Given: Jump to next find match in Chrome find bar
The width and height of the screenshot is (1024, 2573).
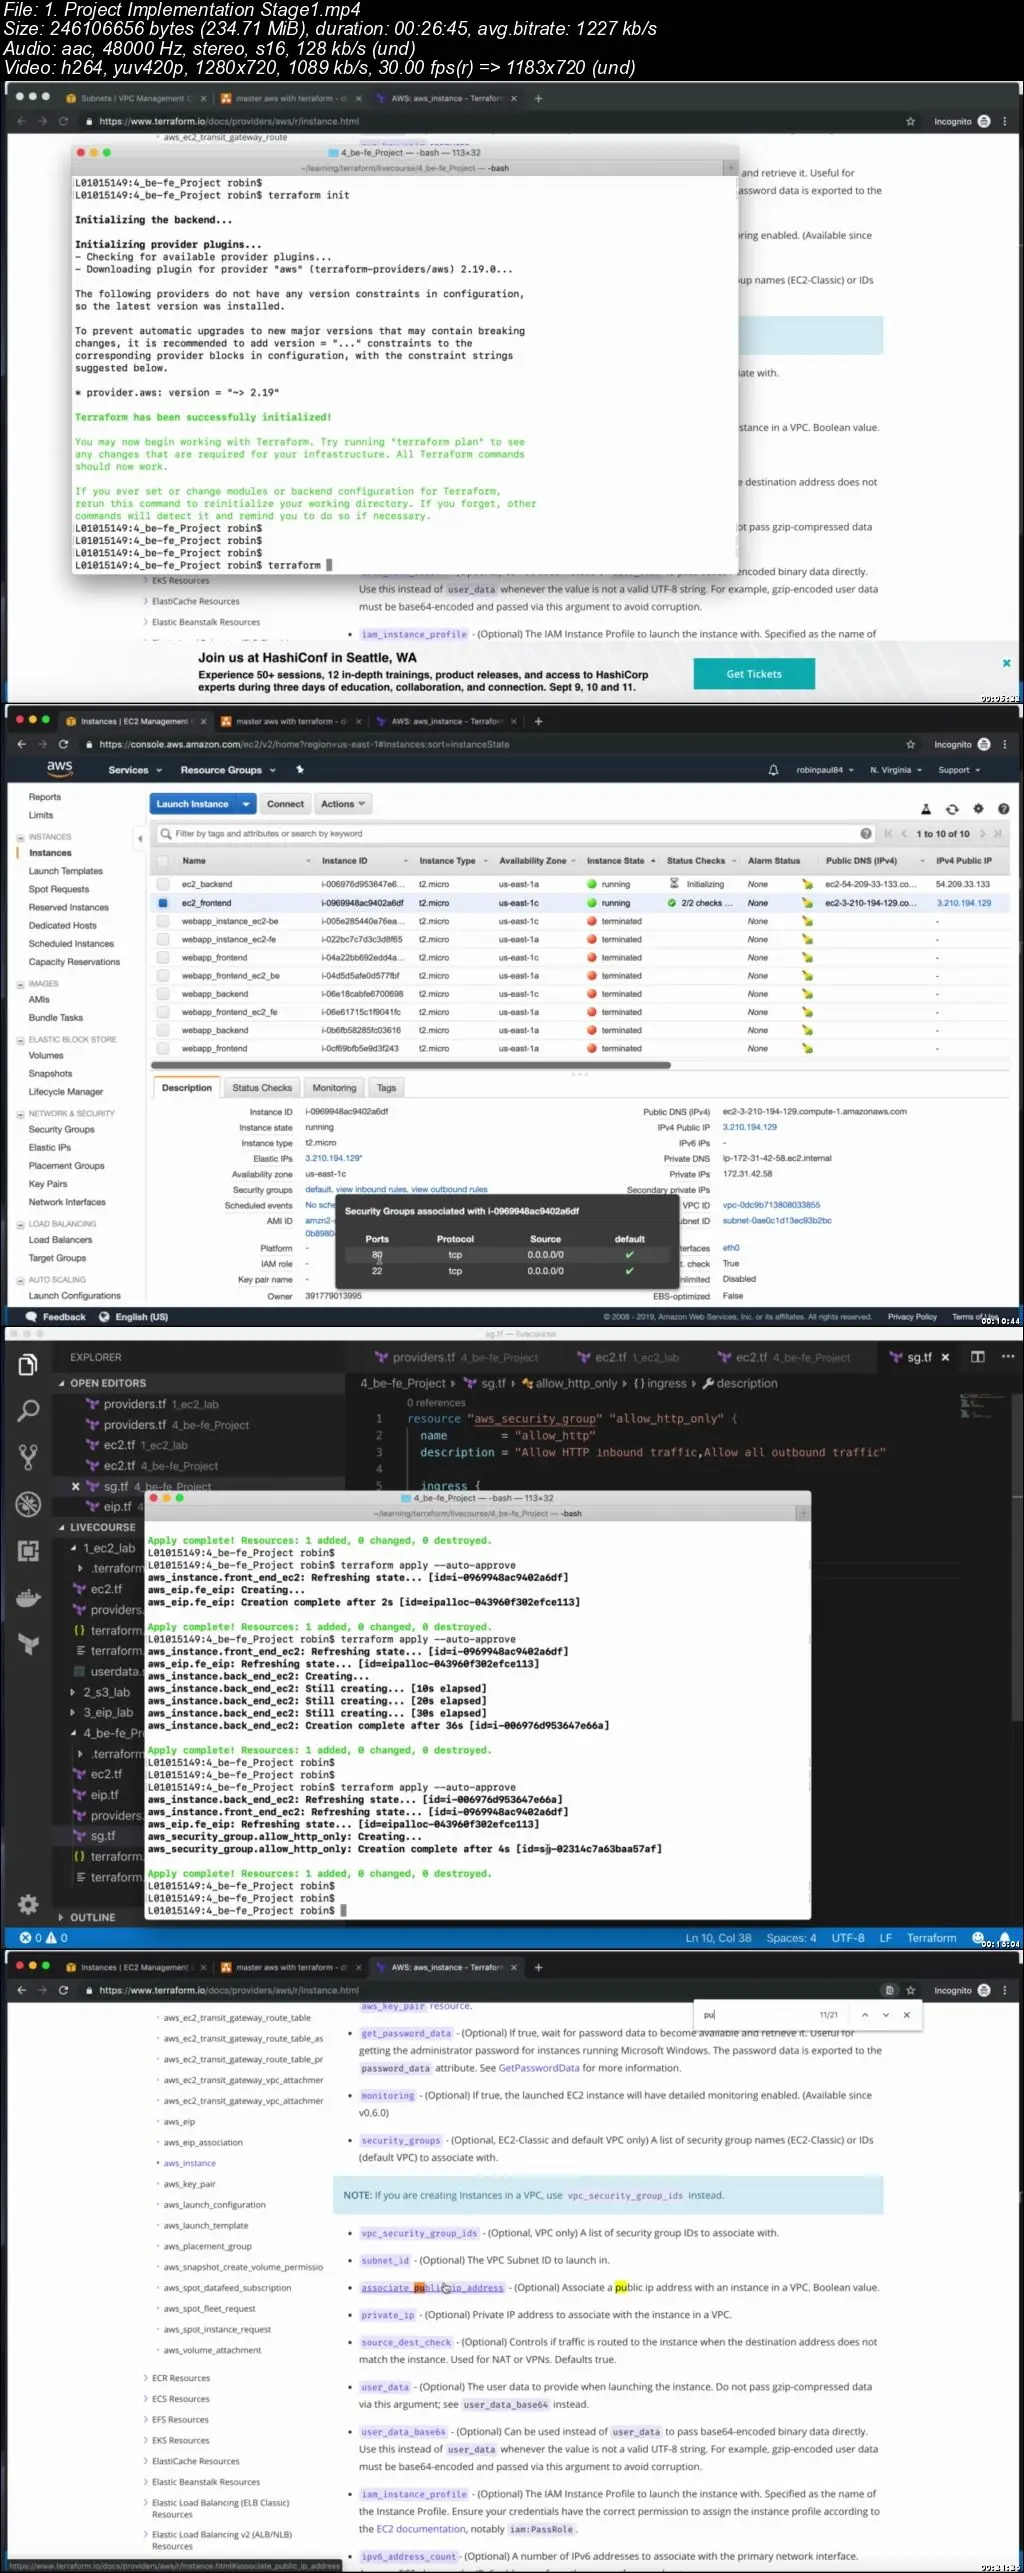Looking at the screenshot, I should pyautogui.click(x=887, y=2015).
